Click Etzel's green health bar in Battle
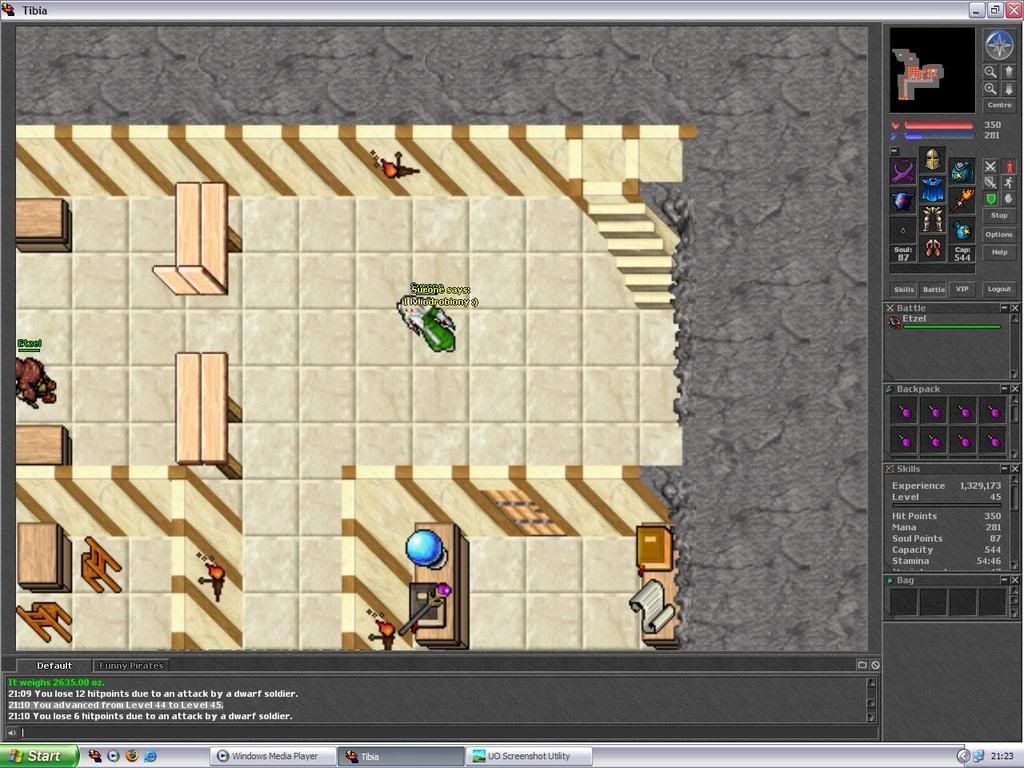The height and width of the screenshot is (768, 1024). click(x=952, y=327)
